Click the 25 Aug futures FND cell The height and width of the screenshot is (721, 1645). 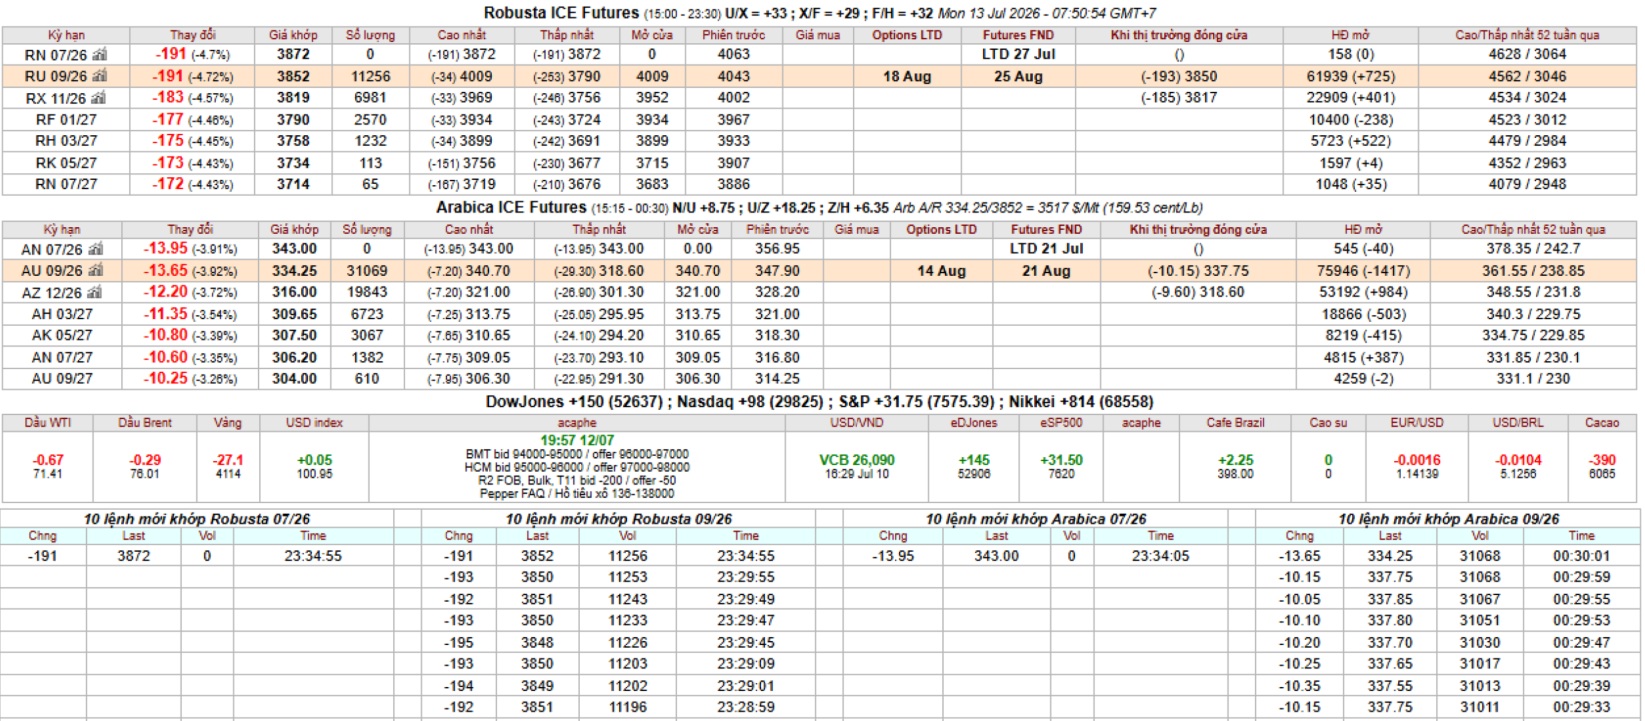pos(1018,76)
